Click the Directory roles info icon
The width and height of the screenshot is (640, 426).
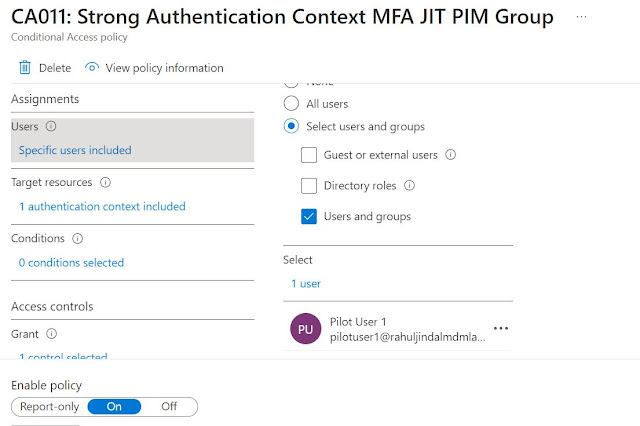(409, 185)
